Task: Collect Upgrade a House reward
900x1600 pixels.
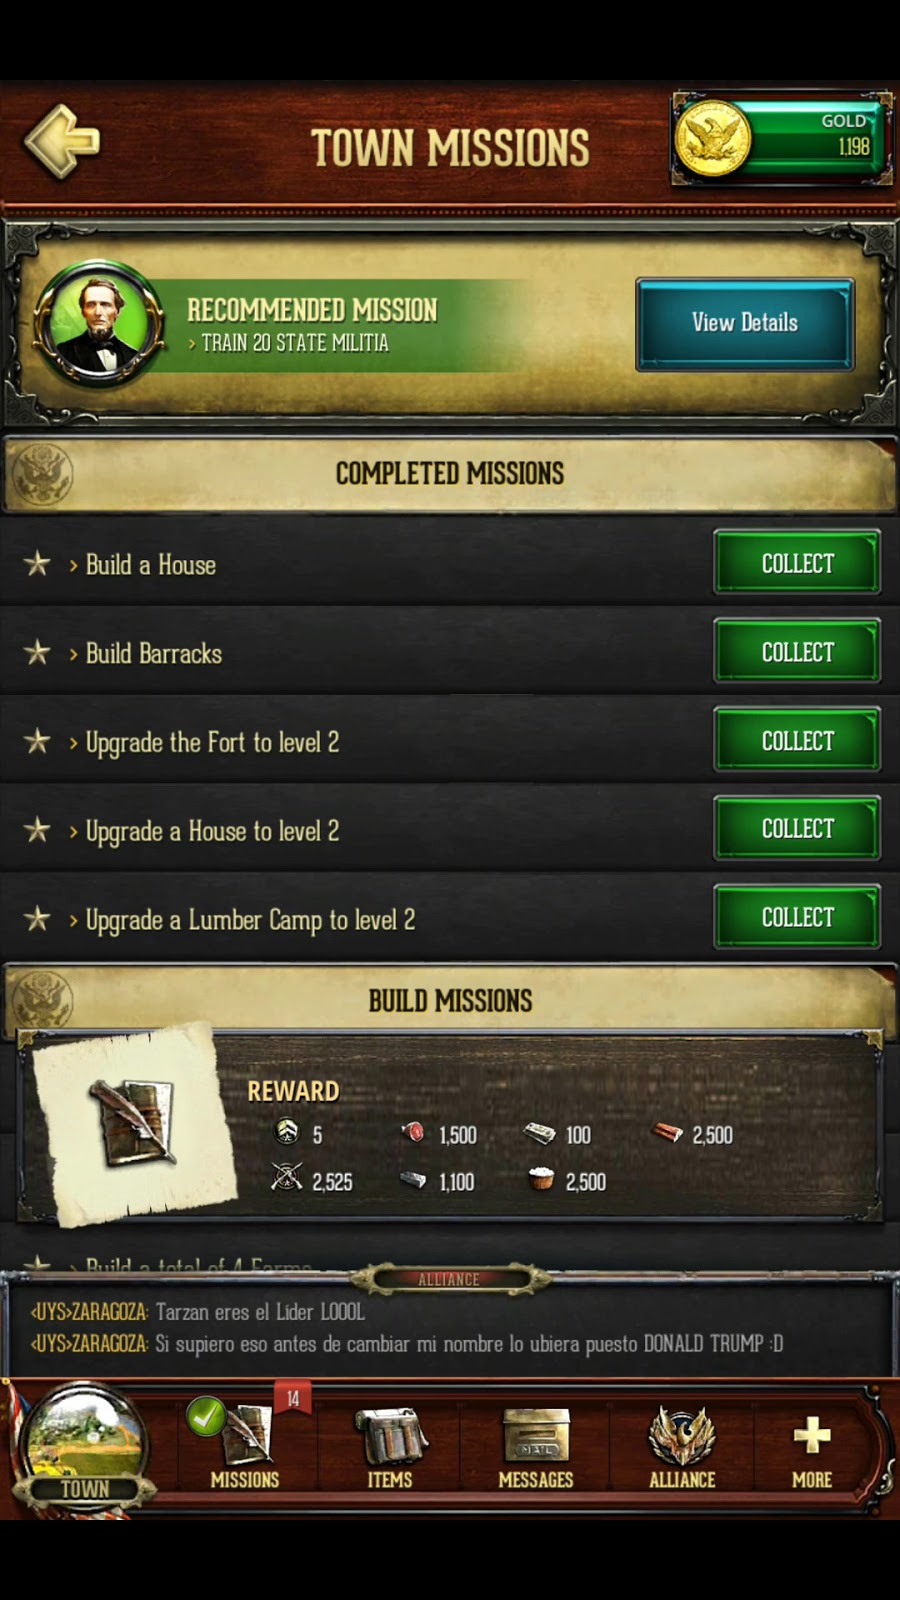Action: point(797,829)
